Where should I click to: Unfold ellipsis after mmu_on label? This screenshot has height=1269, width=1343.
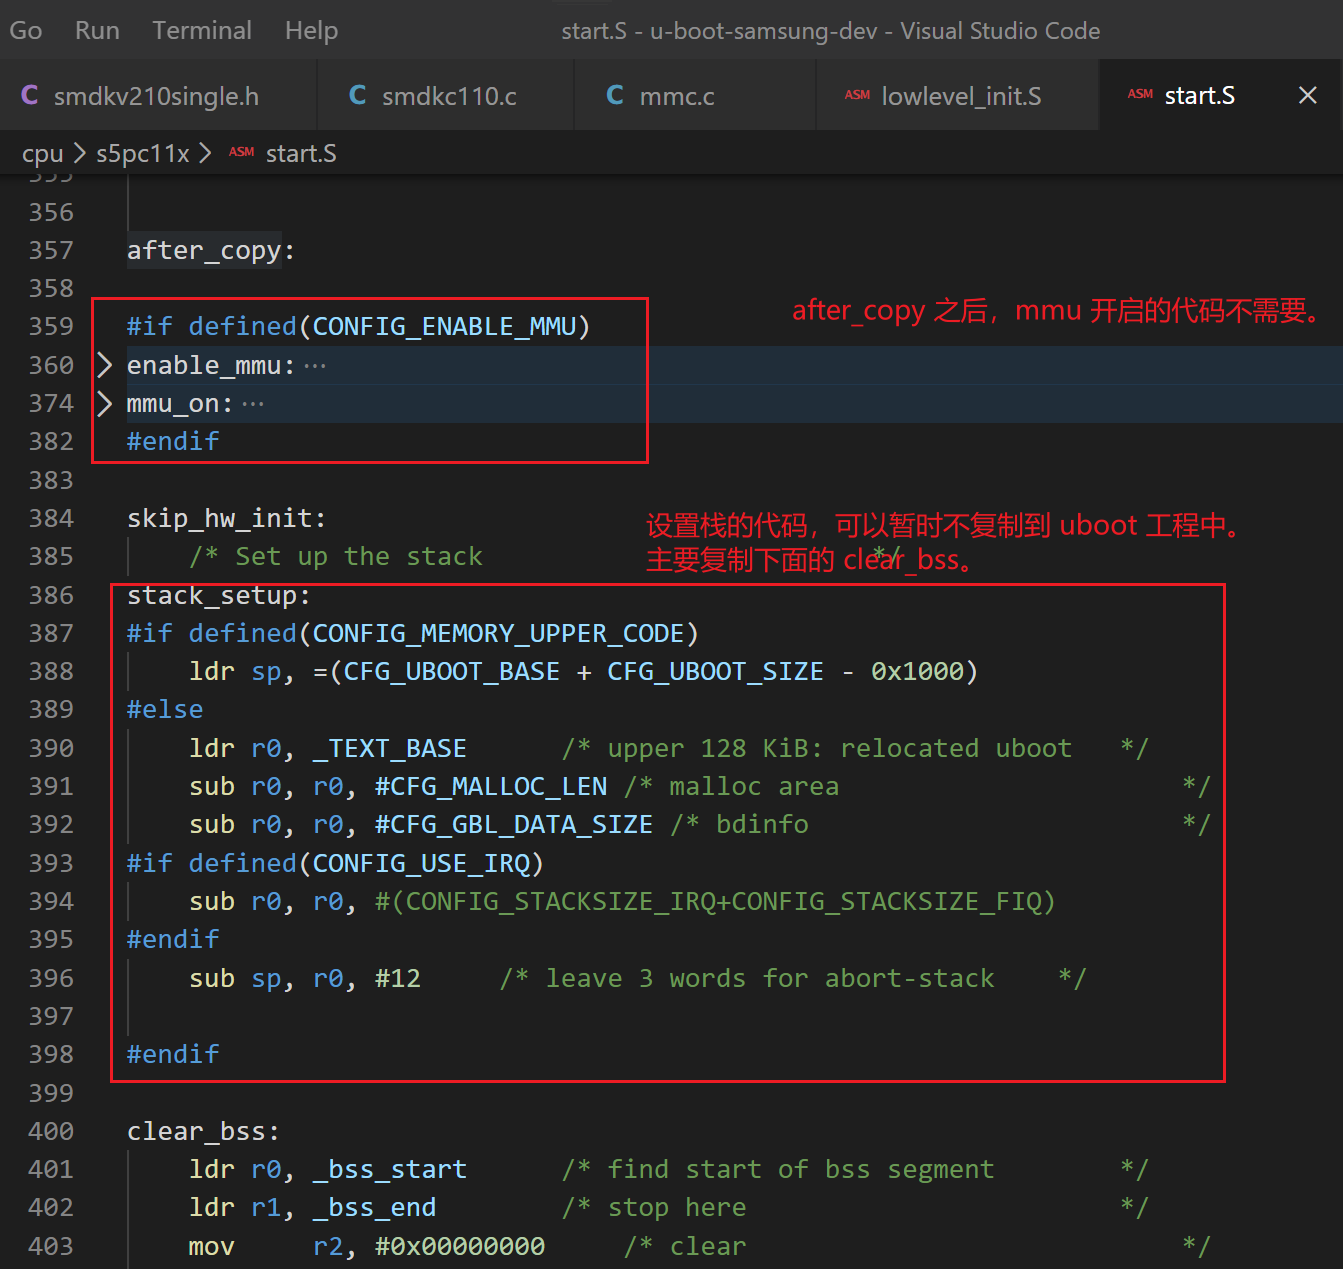pos(253,404)
